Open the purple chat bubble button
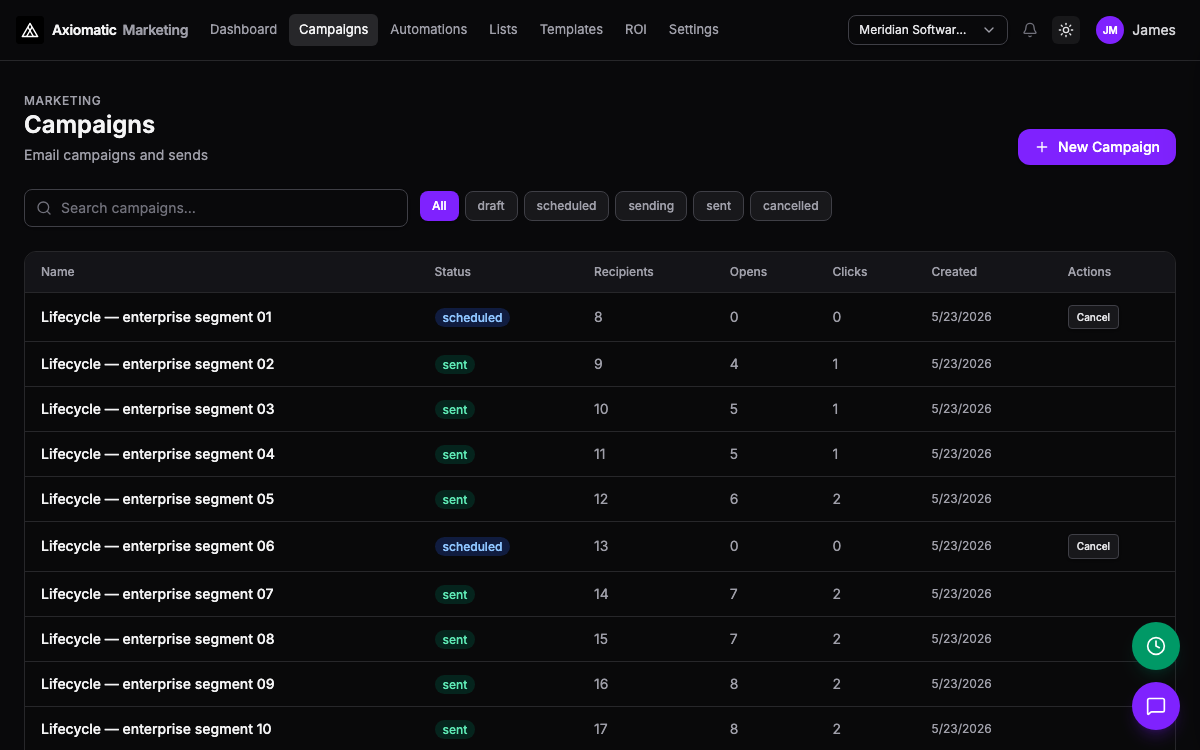Viewport: 1200px width, 750px height. coord(1156,706)
